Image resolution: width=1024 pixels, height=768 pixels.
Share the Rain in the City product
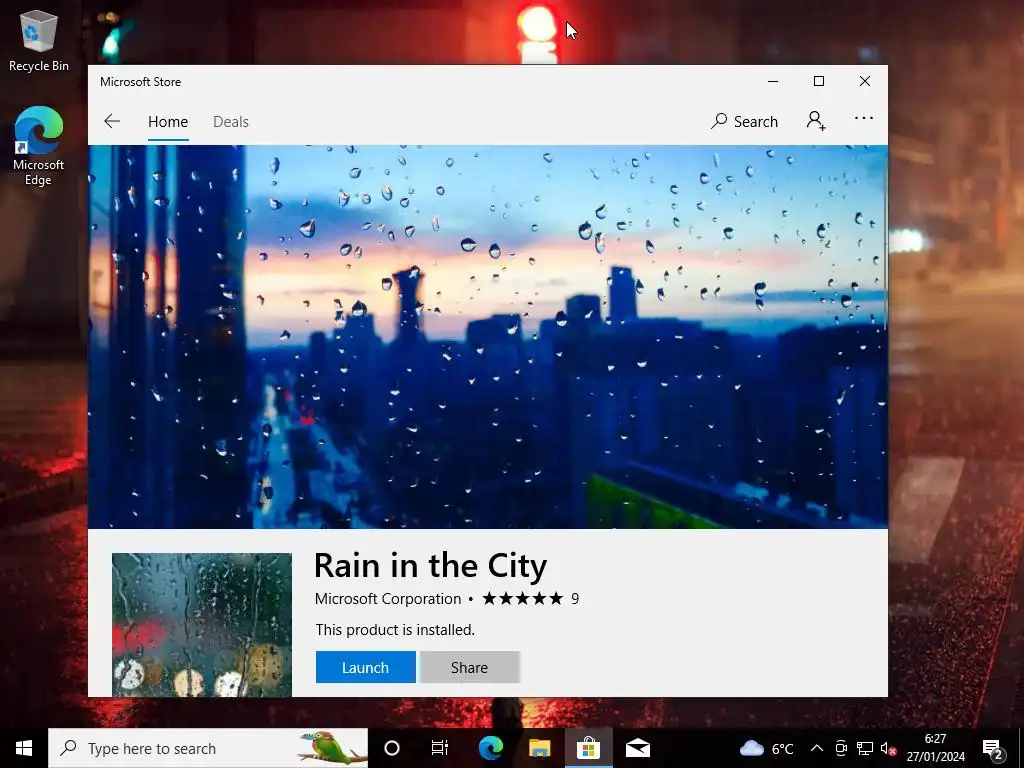point(470,667)
